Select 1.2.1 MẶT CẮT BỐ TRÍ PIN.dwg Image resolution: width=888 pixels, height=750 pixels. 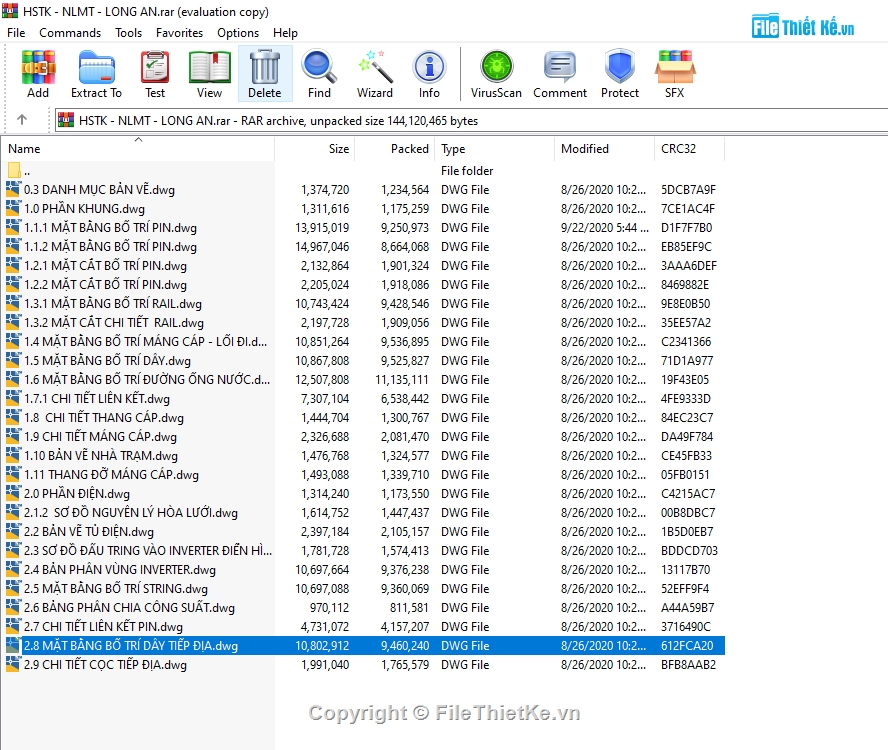coord(105,265)
